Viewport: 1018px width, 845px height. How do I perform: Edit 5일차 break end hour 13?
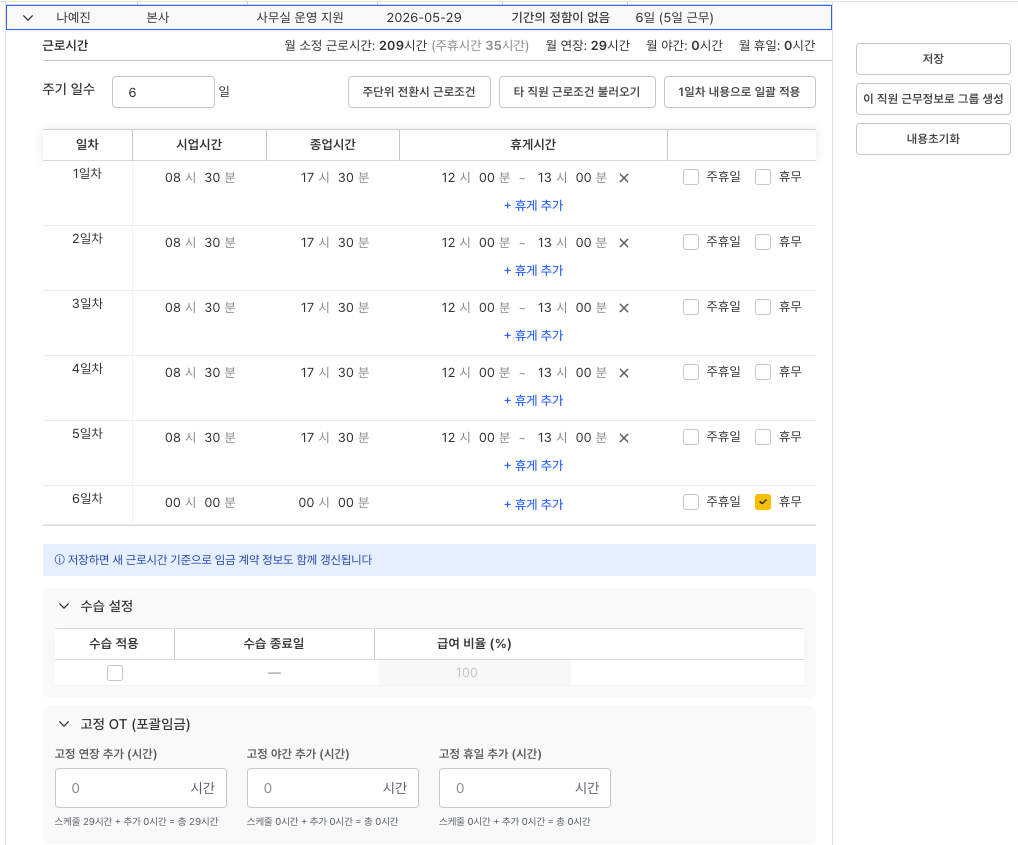(x=545, y=438)
